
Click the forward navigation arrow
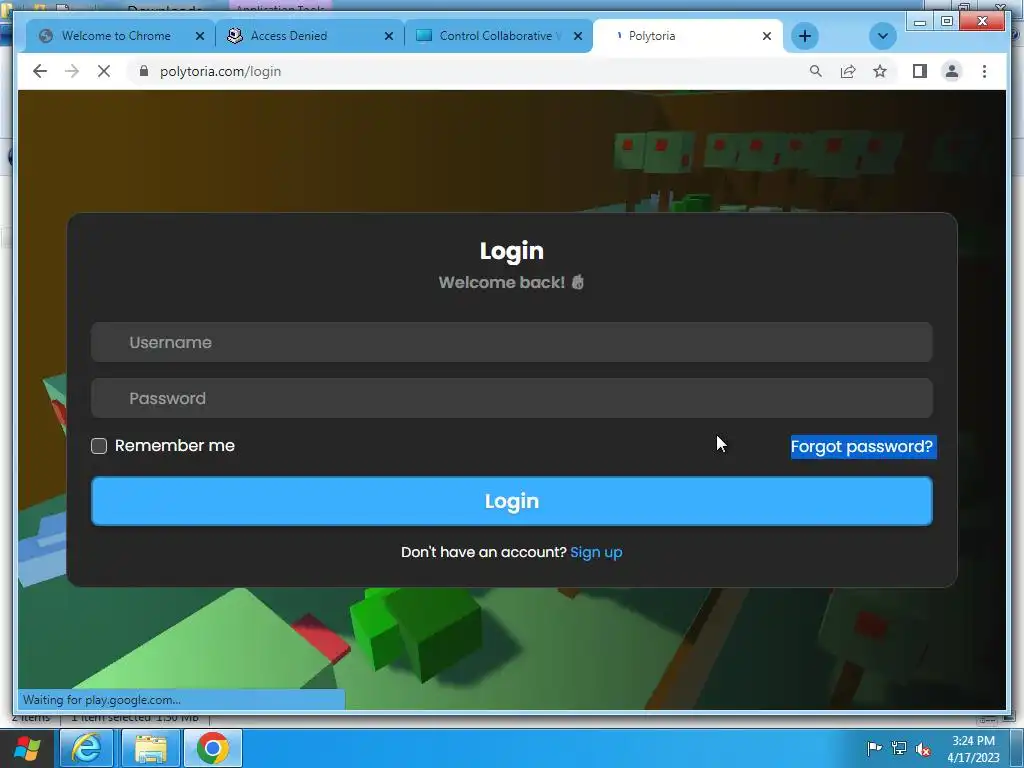[72, 71]
